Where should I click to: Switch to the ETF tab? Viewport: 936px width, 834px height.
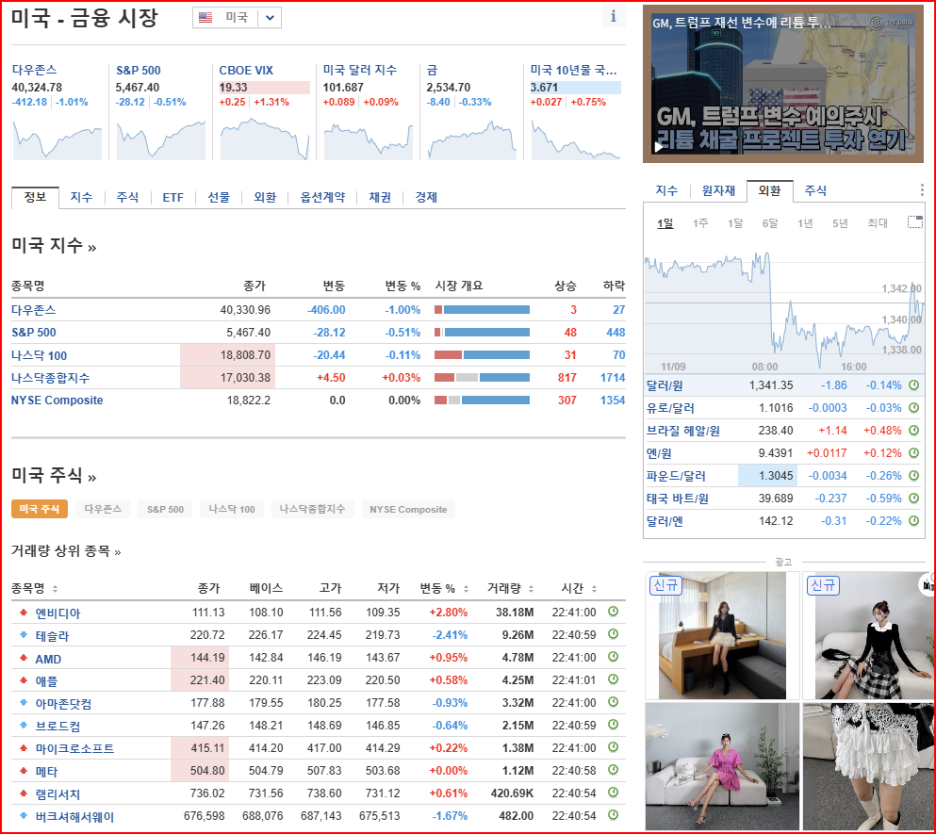pyautogui.click(x=173, y=198)
